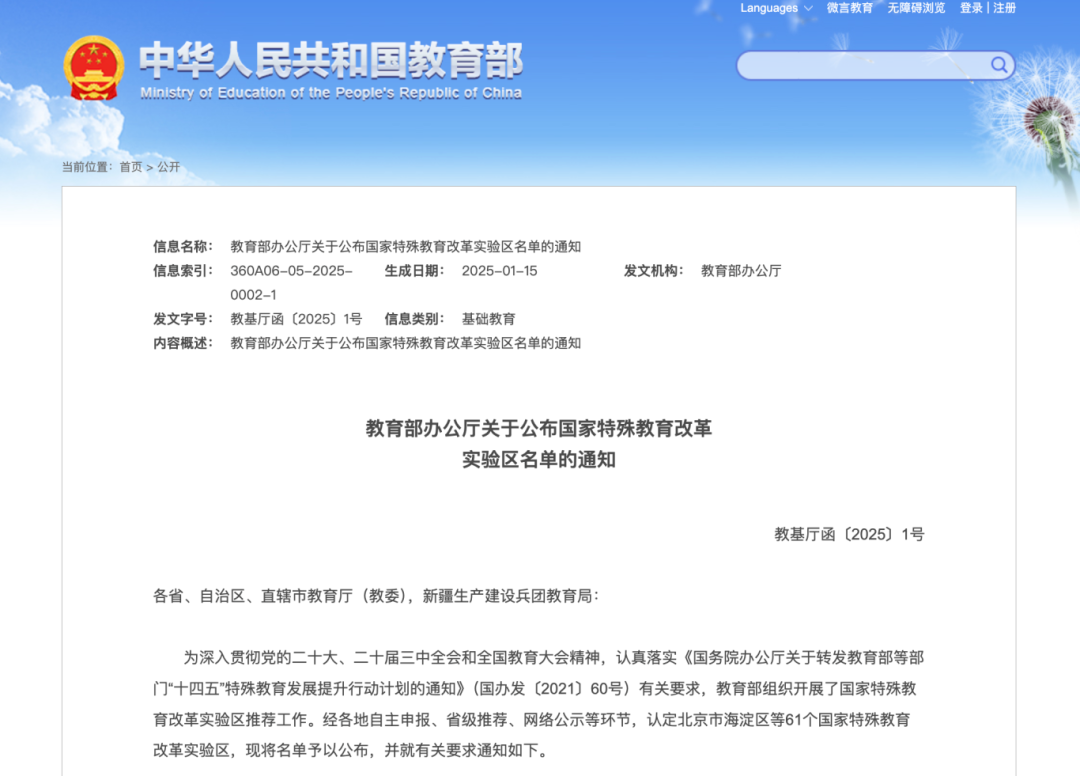Viewport: 1080px width, 776px height.
Task: Click the bold centered article headline
Action: (538, 444)
